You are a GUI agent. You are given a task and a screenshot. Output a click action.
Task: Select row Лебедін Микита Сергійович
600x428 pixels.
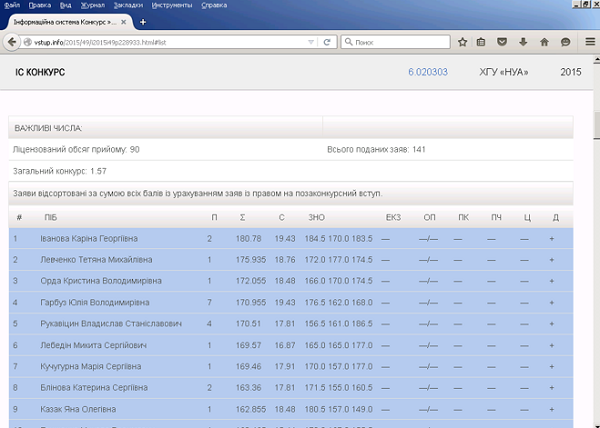291,345
